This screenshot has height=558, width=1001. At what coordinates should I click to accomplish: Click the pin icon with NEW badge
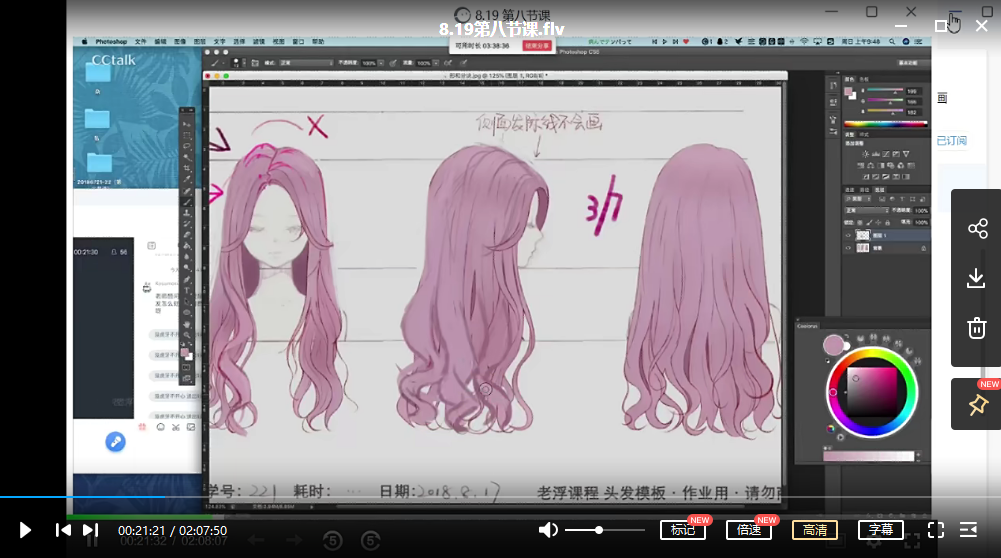(977, 405)
